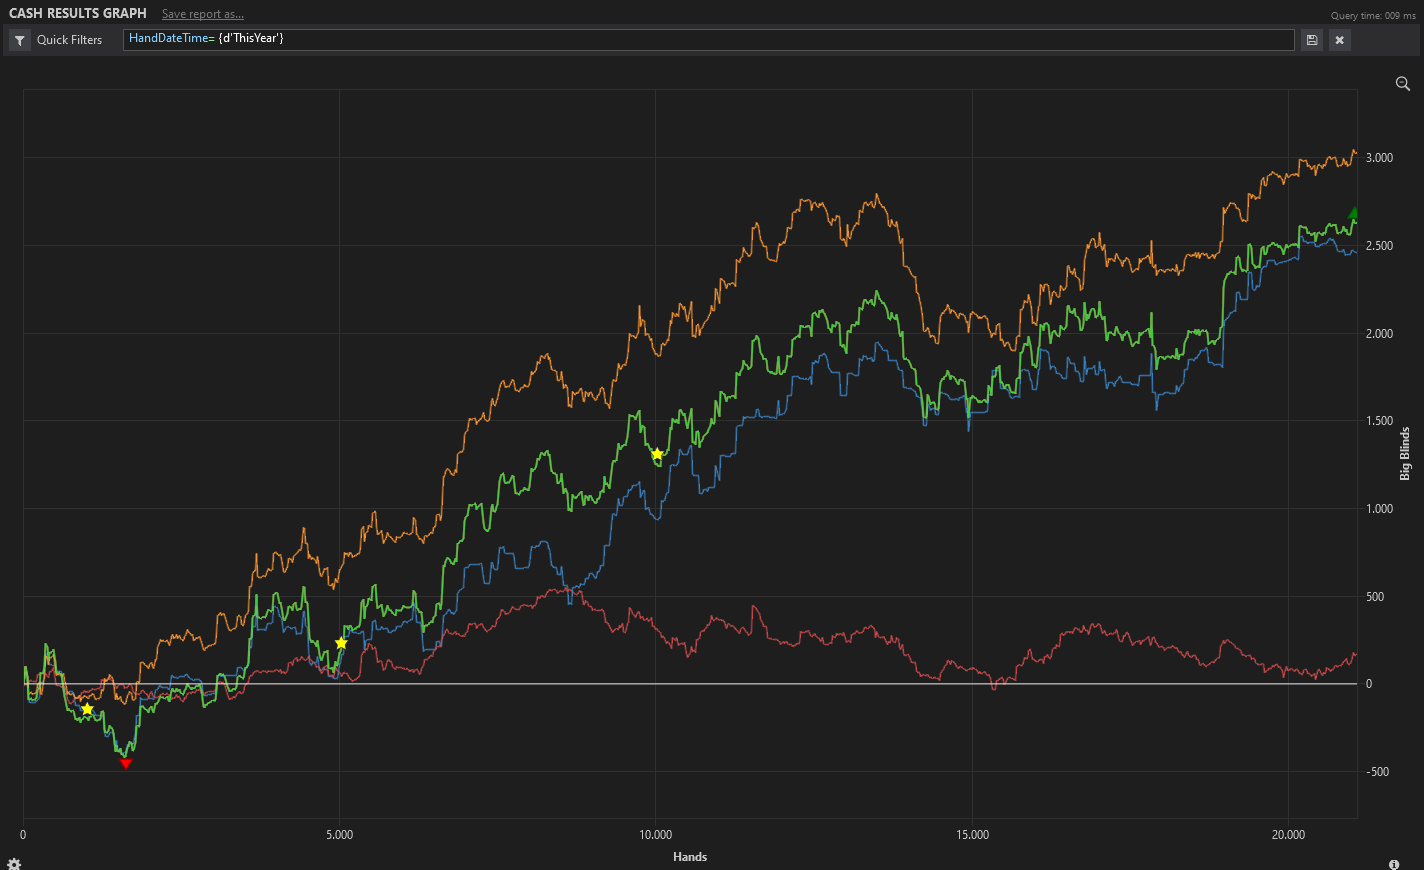Click the 2.000 y-axis label
The image size is (1424, 870).
click(1379, 334)
